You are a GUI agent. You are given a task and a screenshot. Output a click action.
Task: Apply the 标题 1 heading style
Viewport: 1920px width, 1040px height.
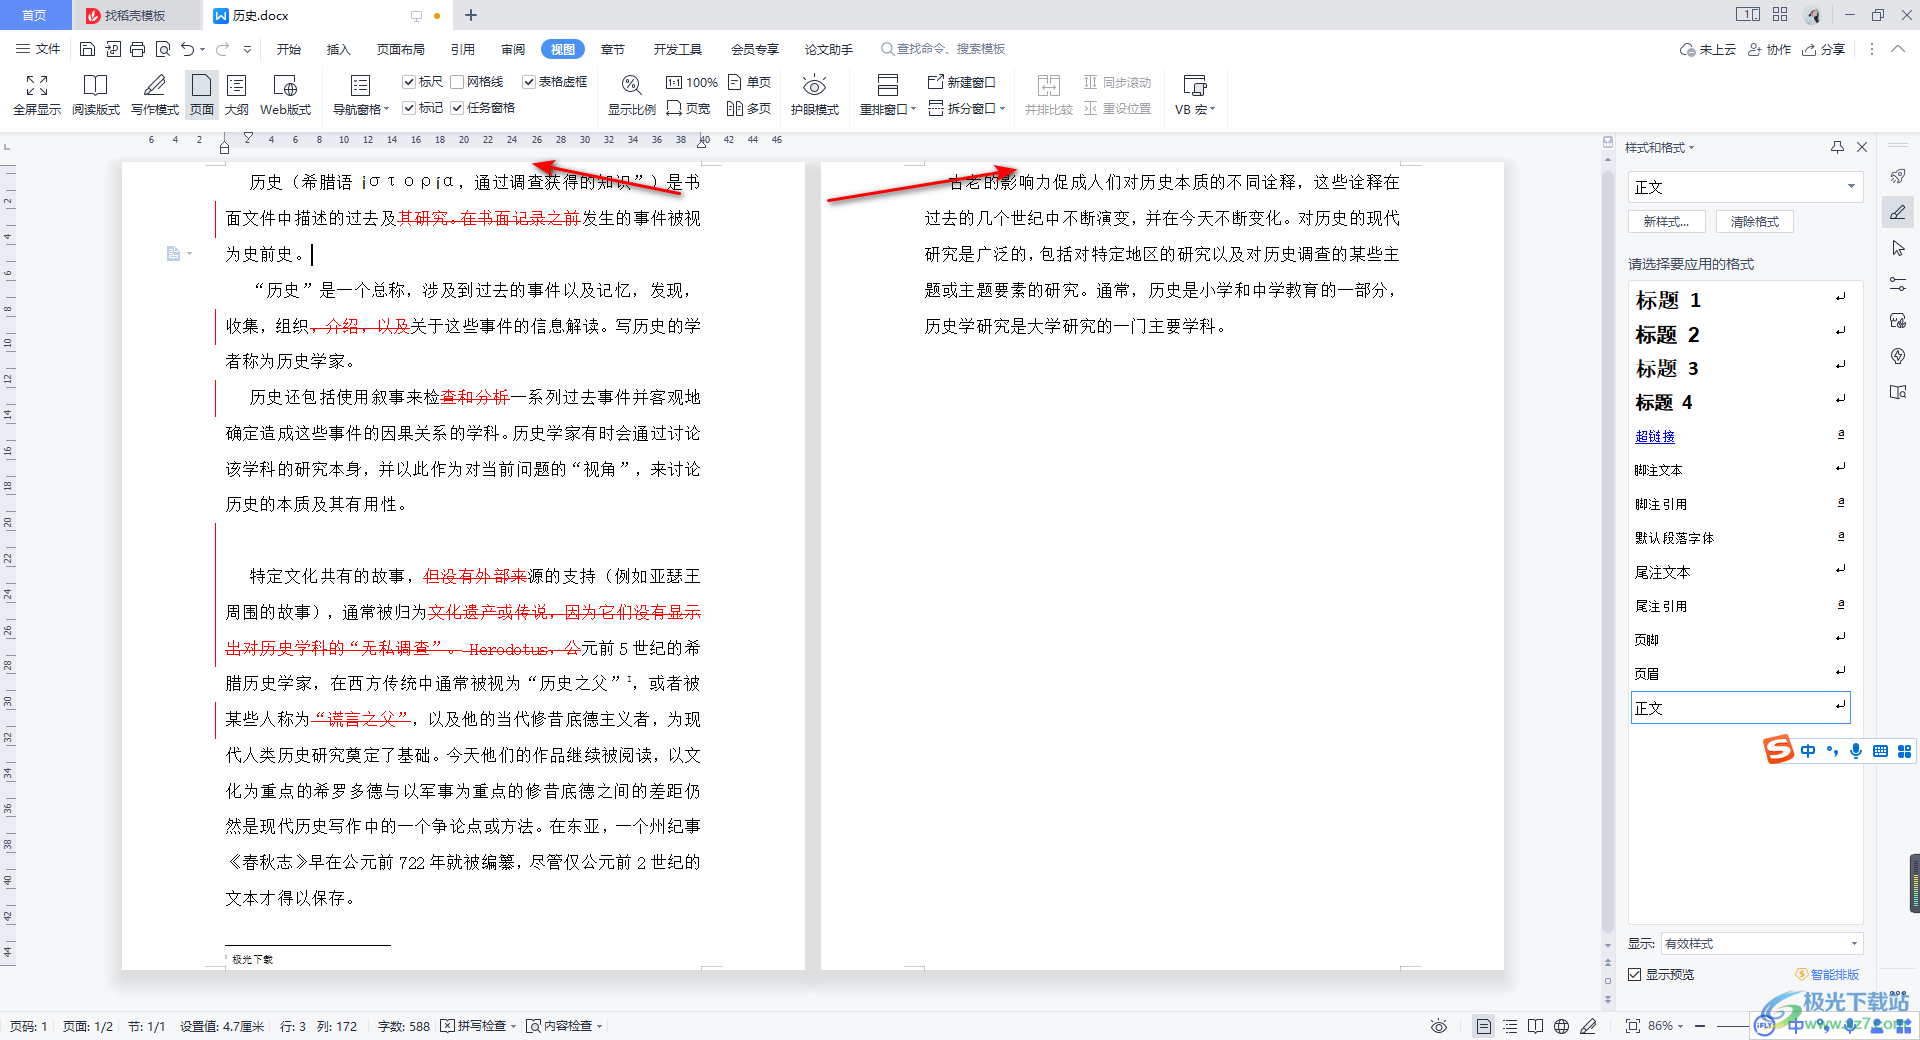[x=1741, y=300]
